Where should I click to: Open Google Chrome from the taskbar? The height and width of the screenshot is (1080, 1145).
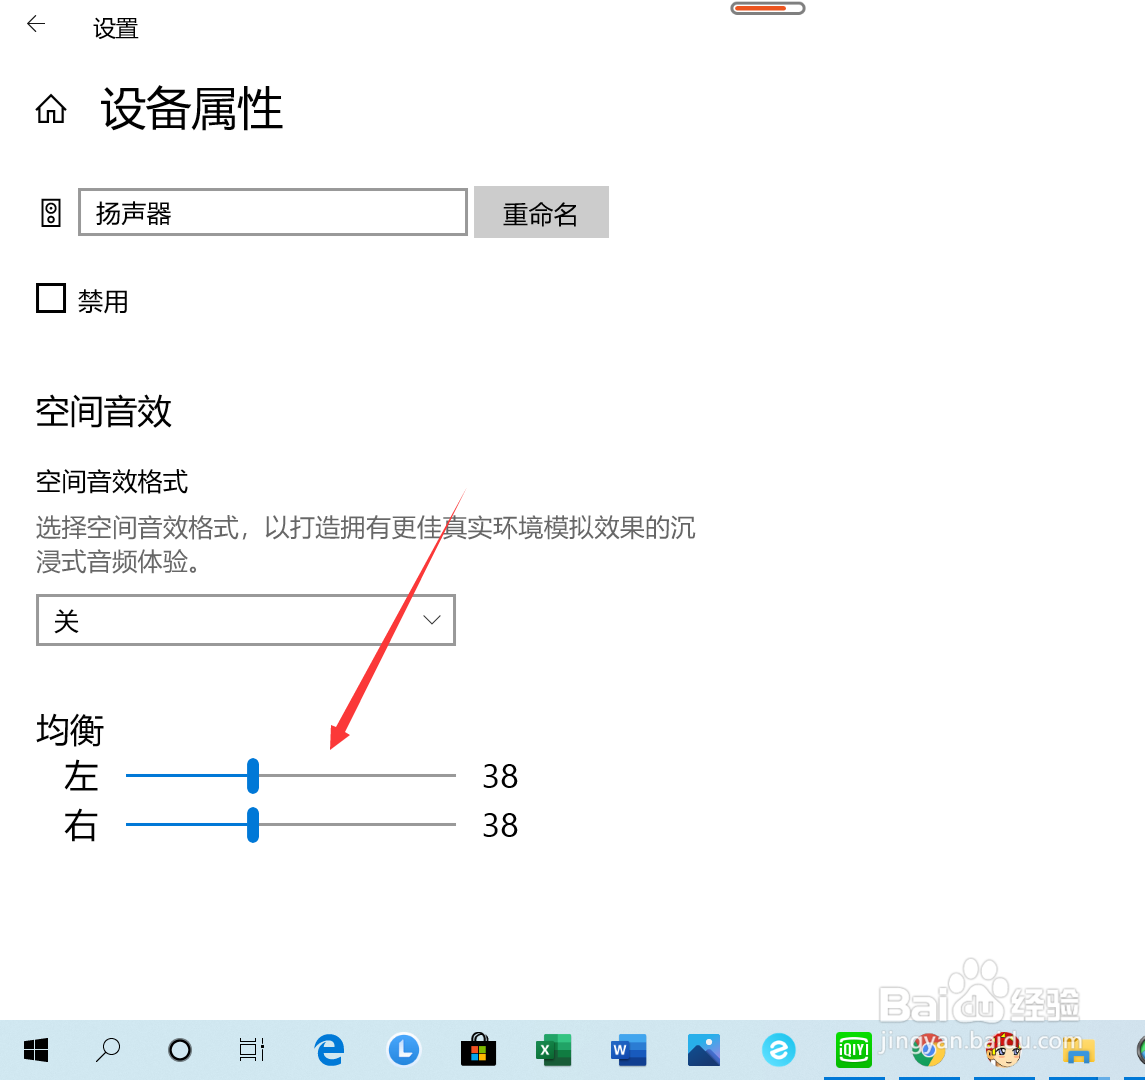pos(929,1050)
